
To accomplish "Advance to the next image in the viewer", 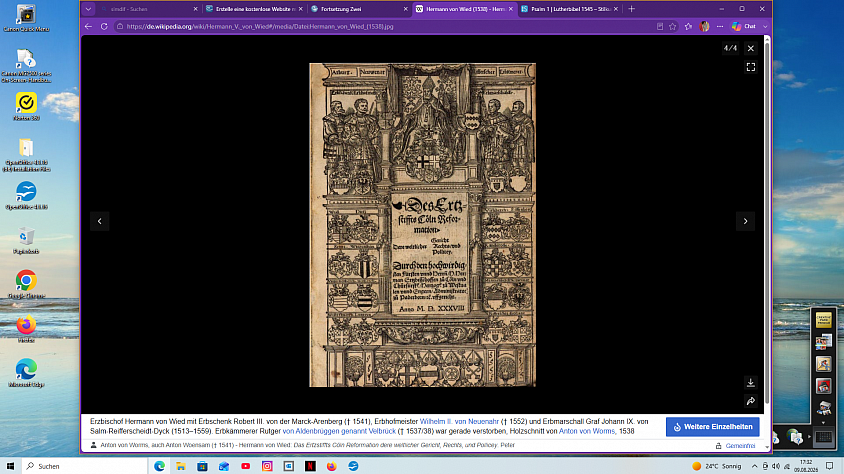I will [745, 221].
